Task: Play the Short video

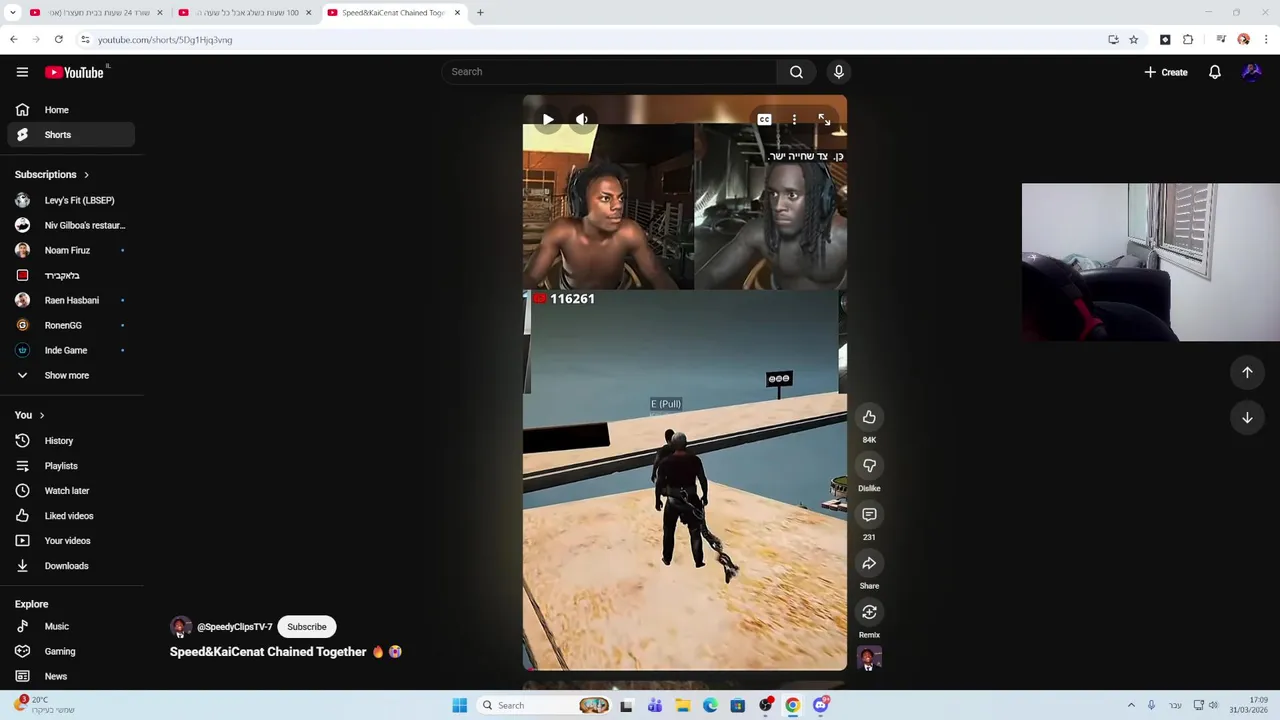Action: point(548,119)
